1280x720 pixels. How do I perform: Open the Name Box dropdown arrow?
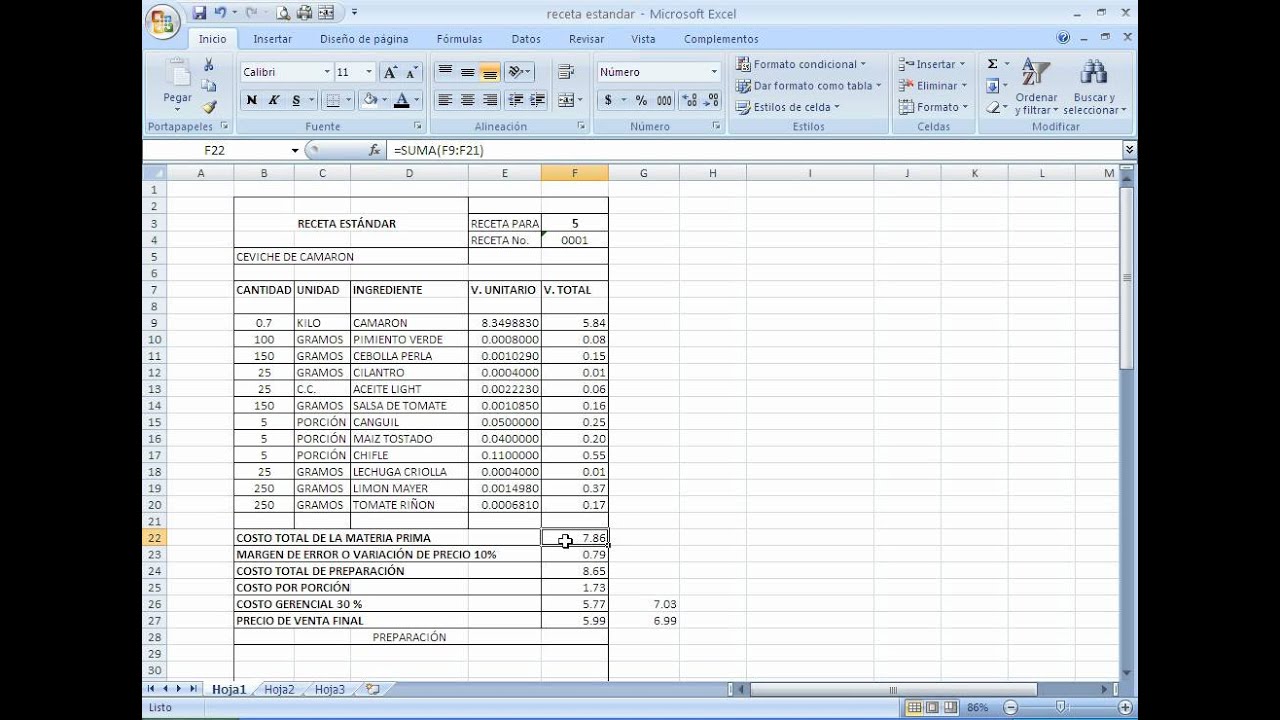[x=295, y=150]
